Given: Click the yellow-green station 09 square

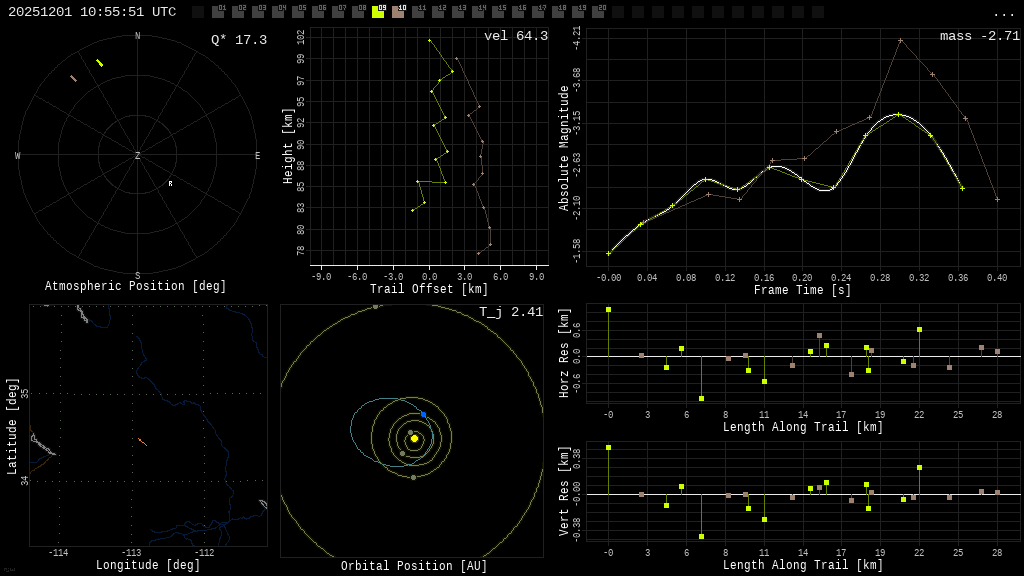Looking at the screenshot, I should [x=377, y=12].
